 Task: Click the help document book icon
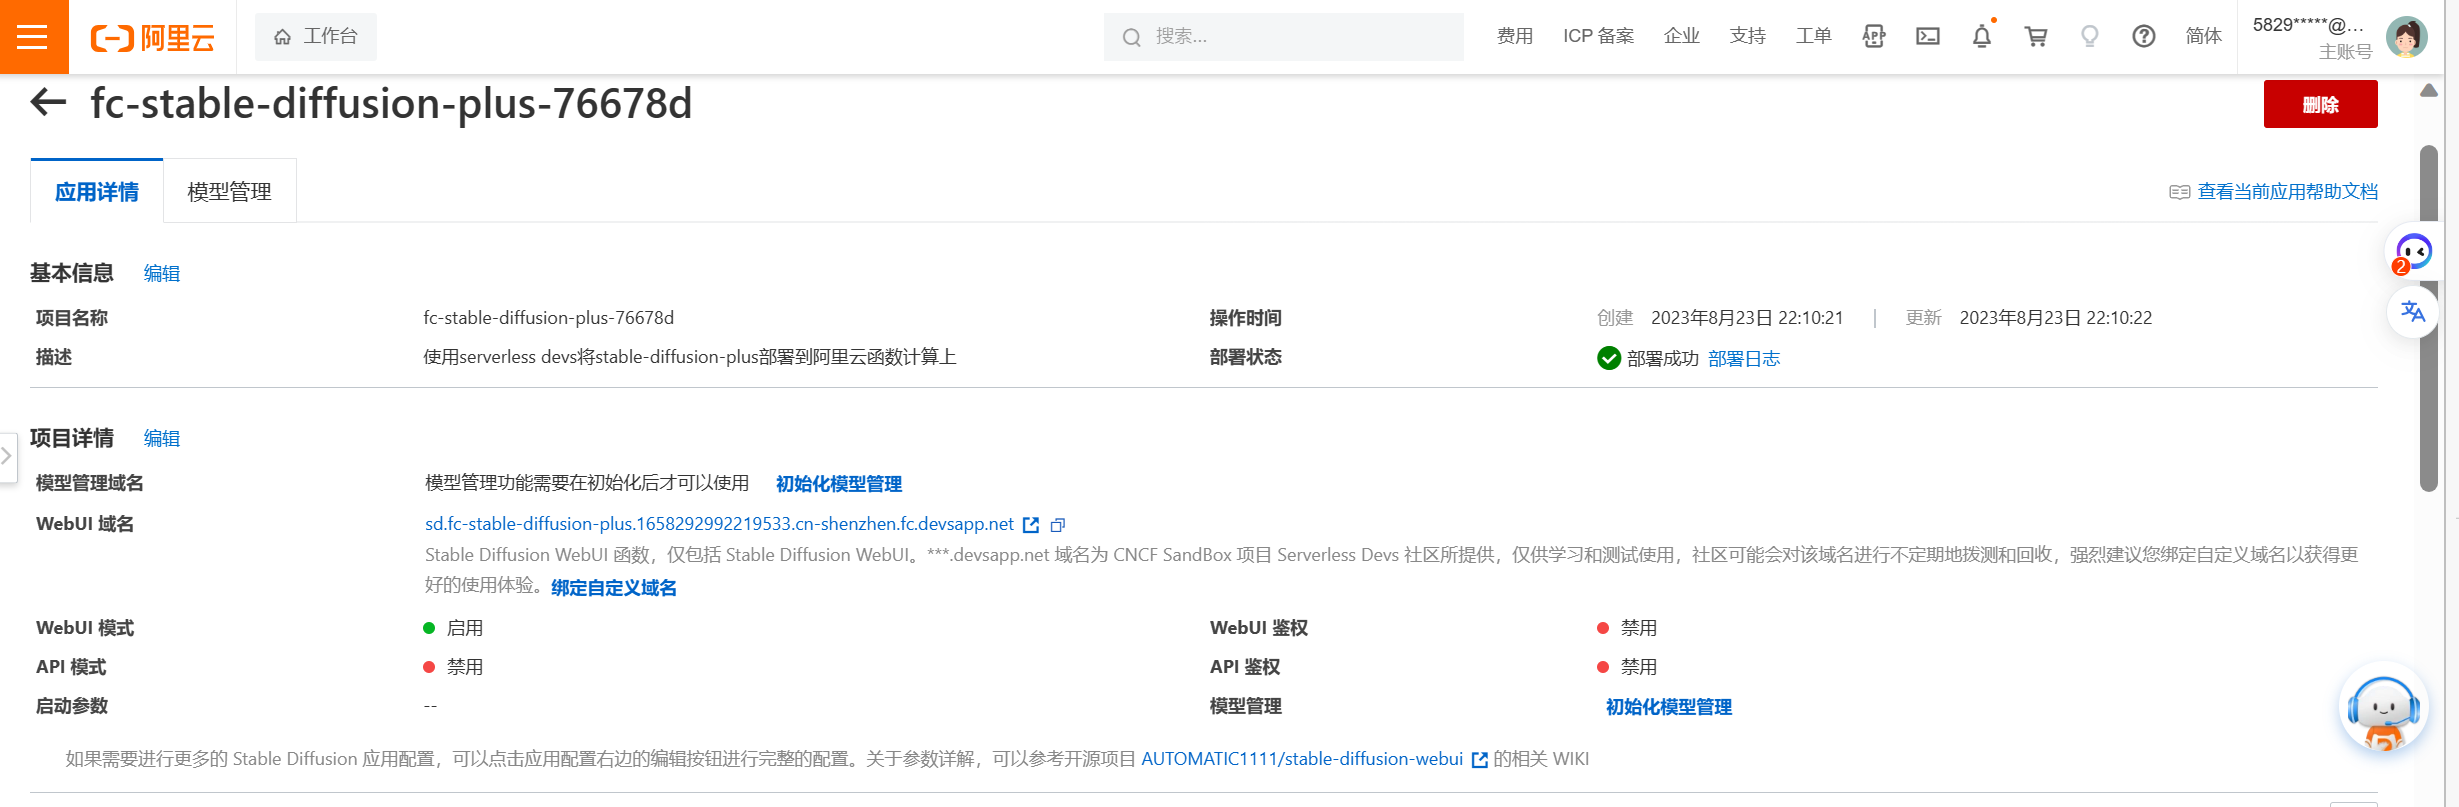click(2180, 192)
